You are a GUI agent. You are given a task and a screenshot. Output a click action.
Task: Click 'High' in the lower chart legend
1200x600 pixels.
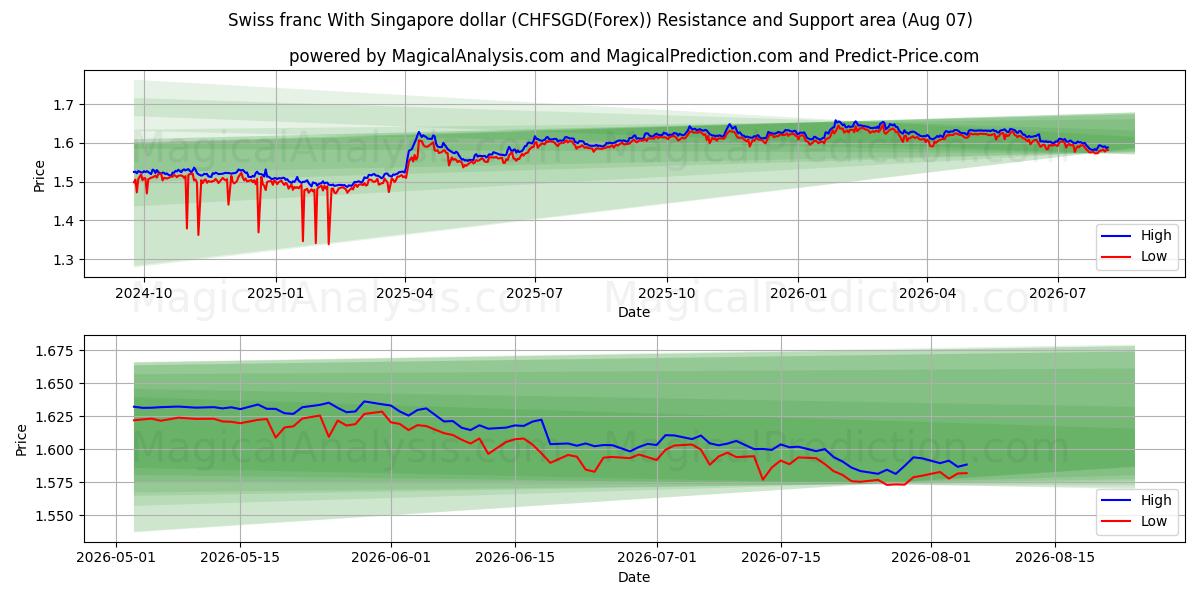[x=1156, y=500]
